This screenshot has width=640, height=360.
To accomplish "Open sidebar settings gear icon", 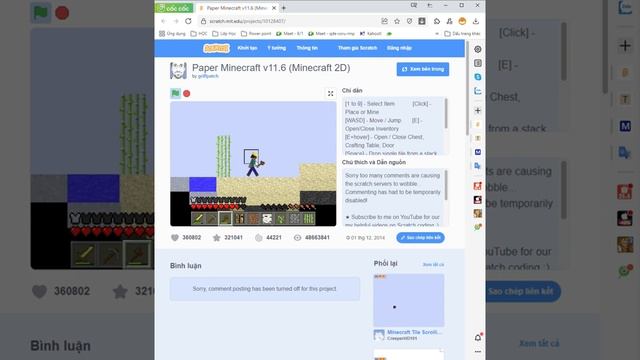I will tap(478, 49).
